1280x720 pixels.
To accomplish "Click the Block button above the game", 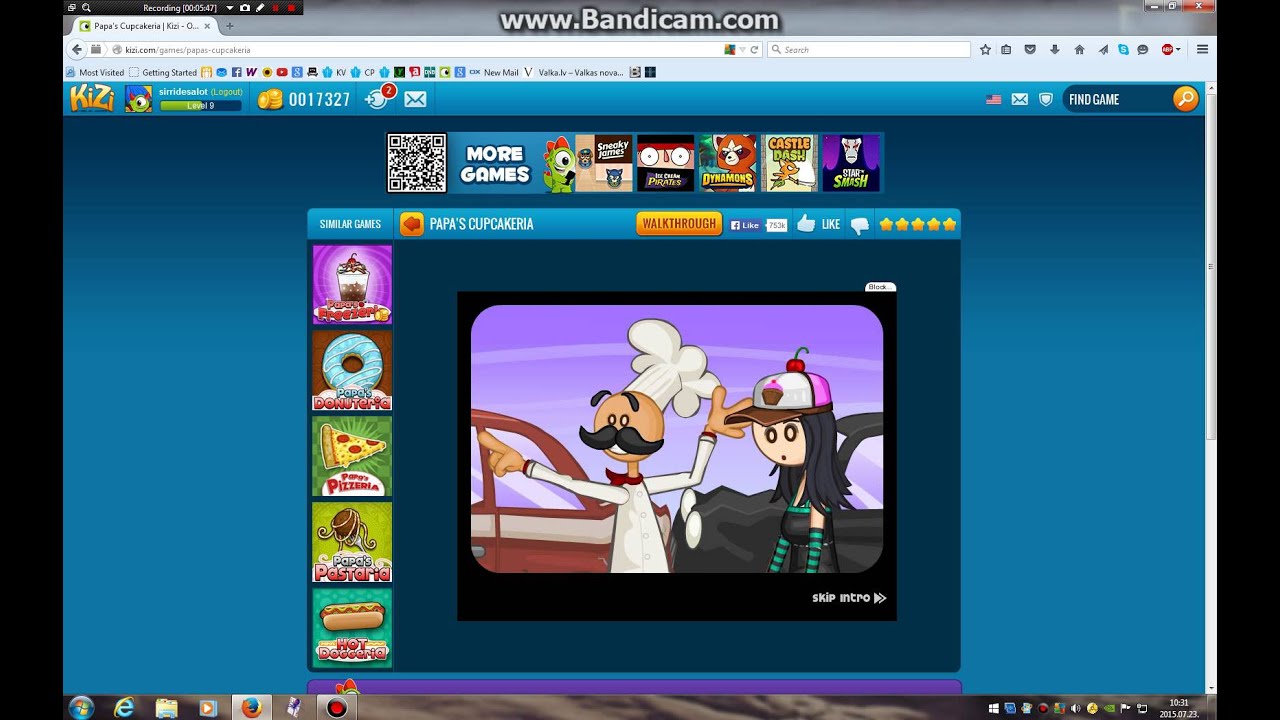I will tap(880, 287).
